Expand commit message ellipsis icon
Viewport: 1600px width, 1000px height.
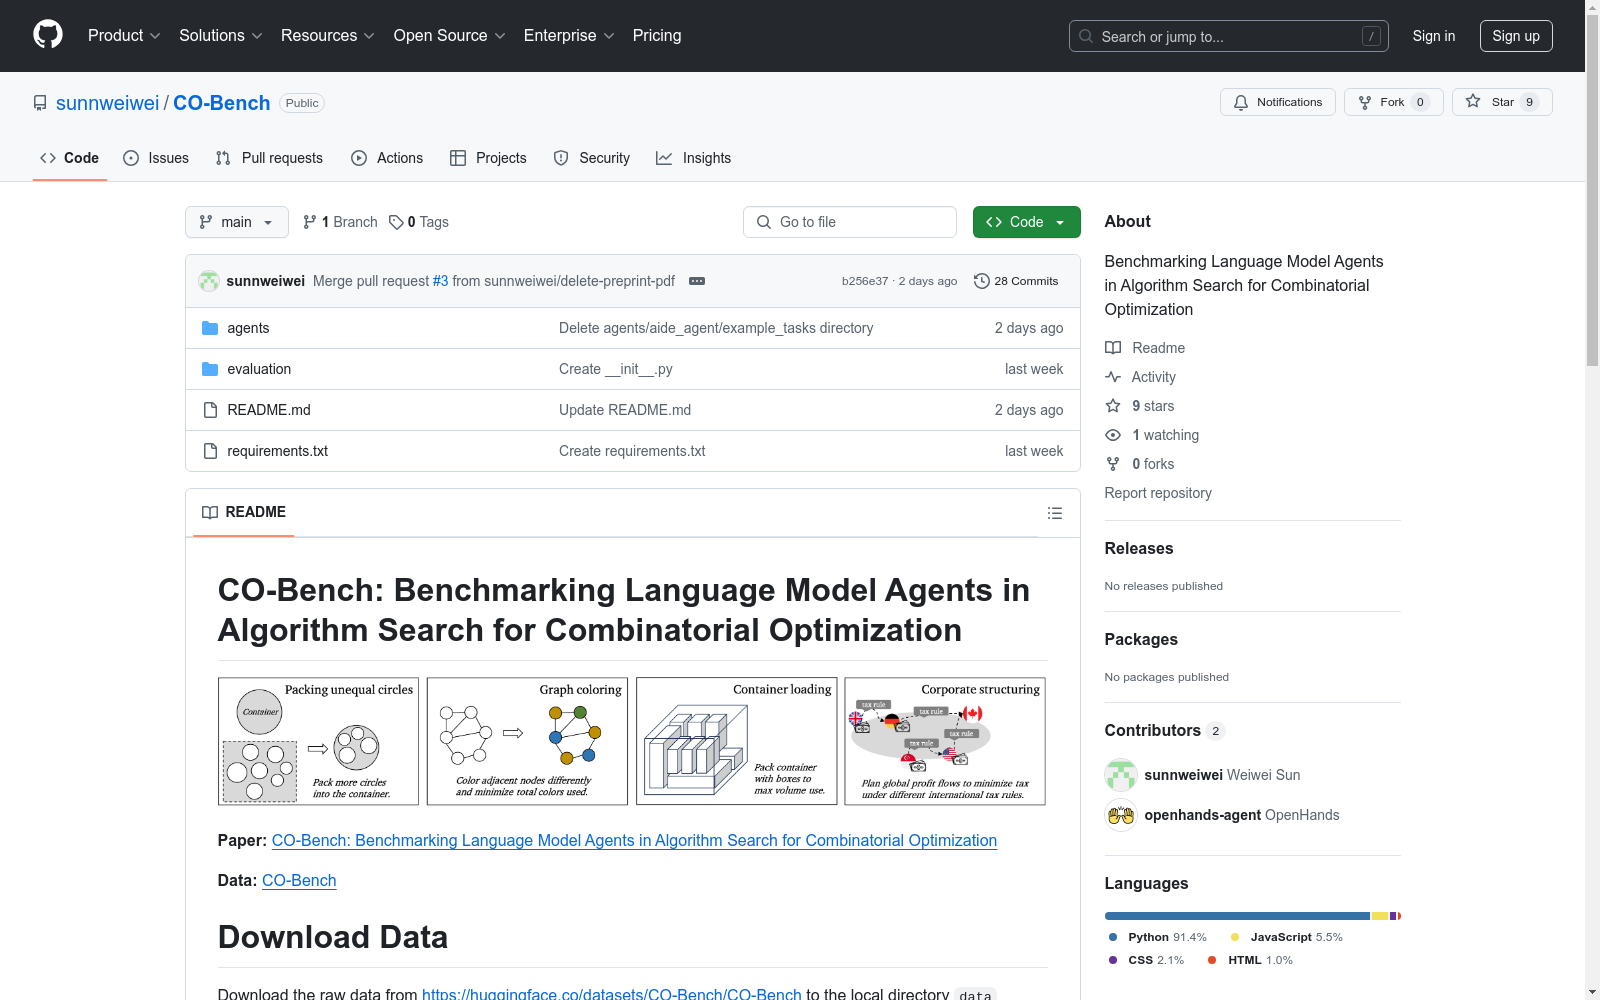click(x=697, y=281)
